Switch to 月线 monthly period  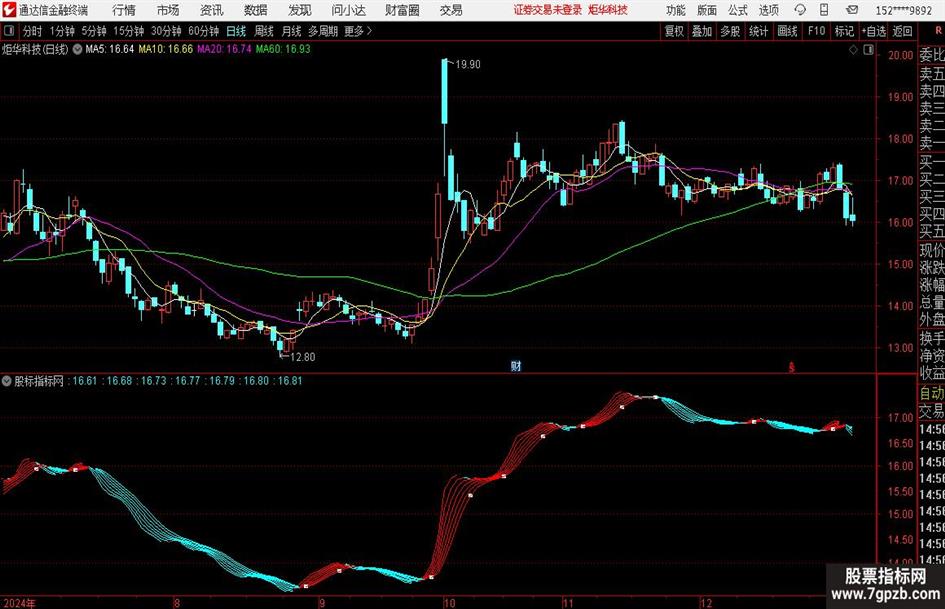(x=292, y=31)
